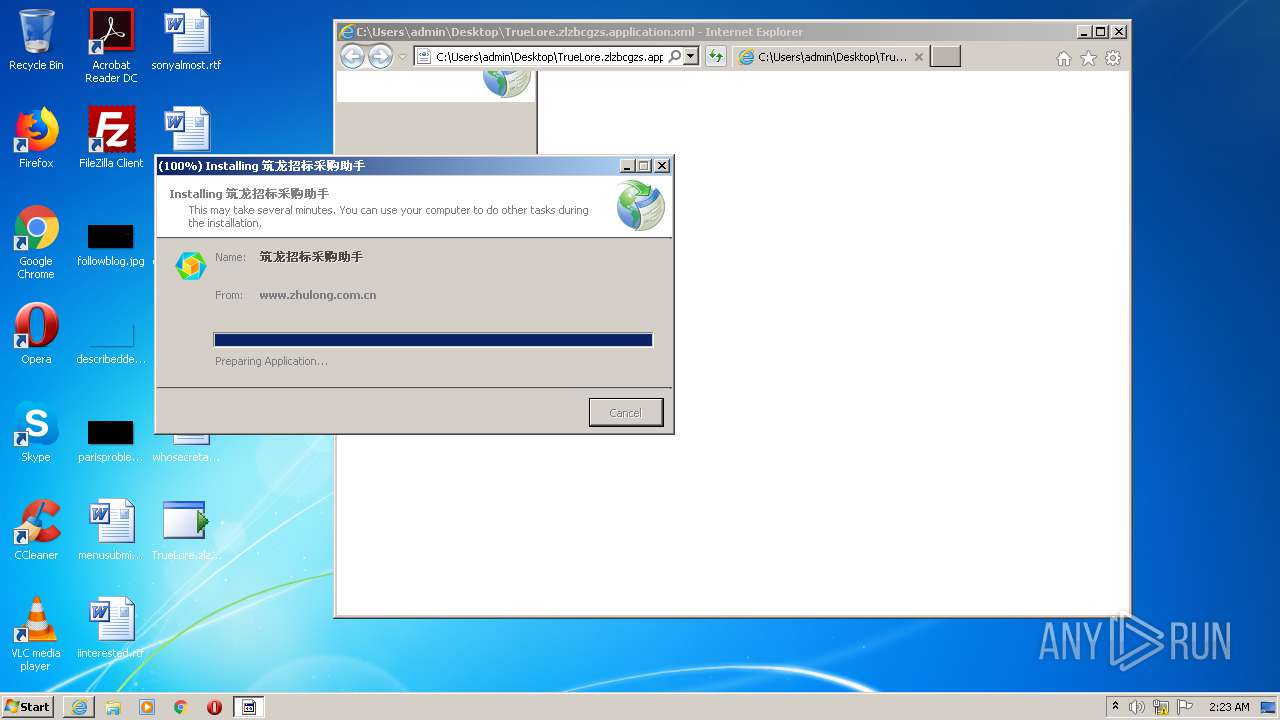Open Opera from the taskbar
This screenshot has width=1280, height=720.
(214, 707)
